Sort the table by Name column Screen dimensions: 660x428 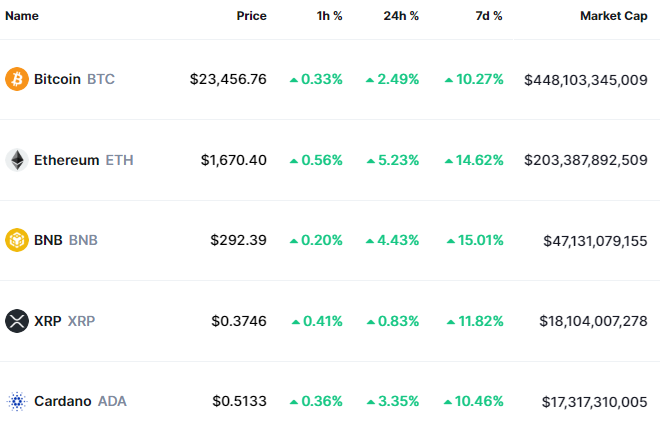22,16
